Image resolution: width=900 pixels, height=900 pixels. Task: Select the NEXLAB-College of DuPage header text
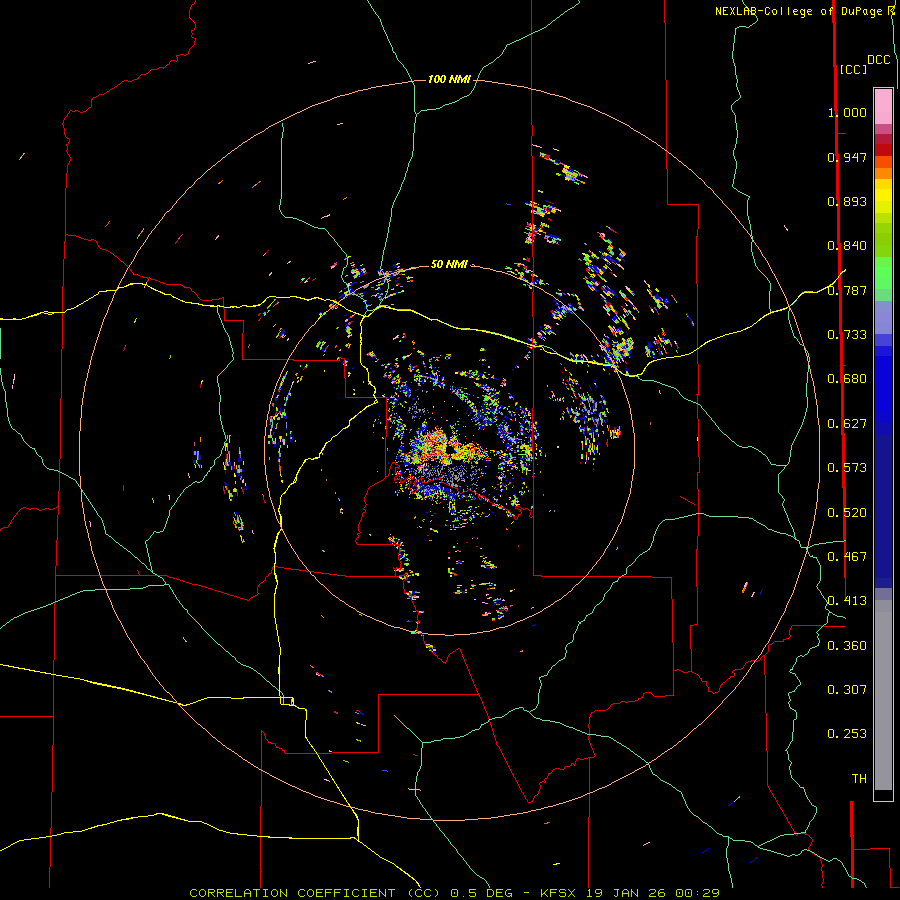(799, 11)
